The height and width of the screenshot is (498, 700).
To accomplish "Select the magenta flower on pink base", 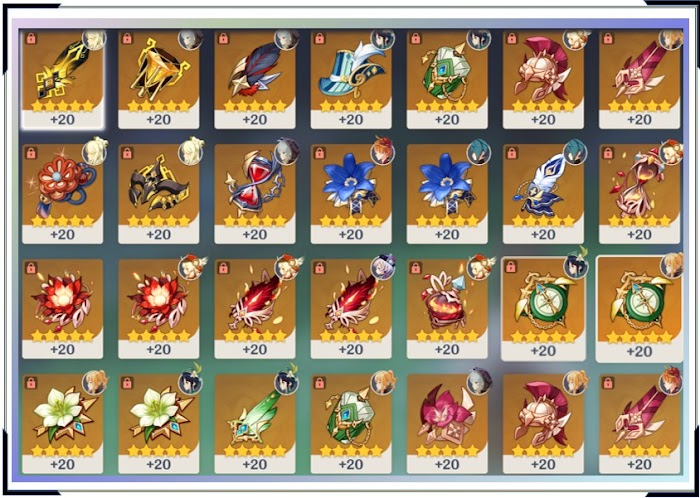I will 447,423.
